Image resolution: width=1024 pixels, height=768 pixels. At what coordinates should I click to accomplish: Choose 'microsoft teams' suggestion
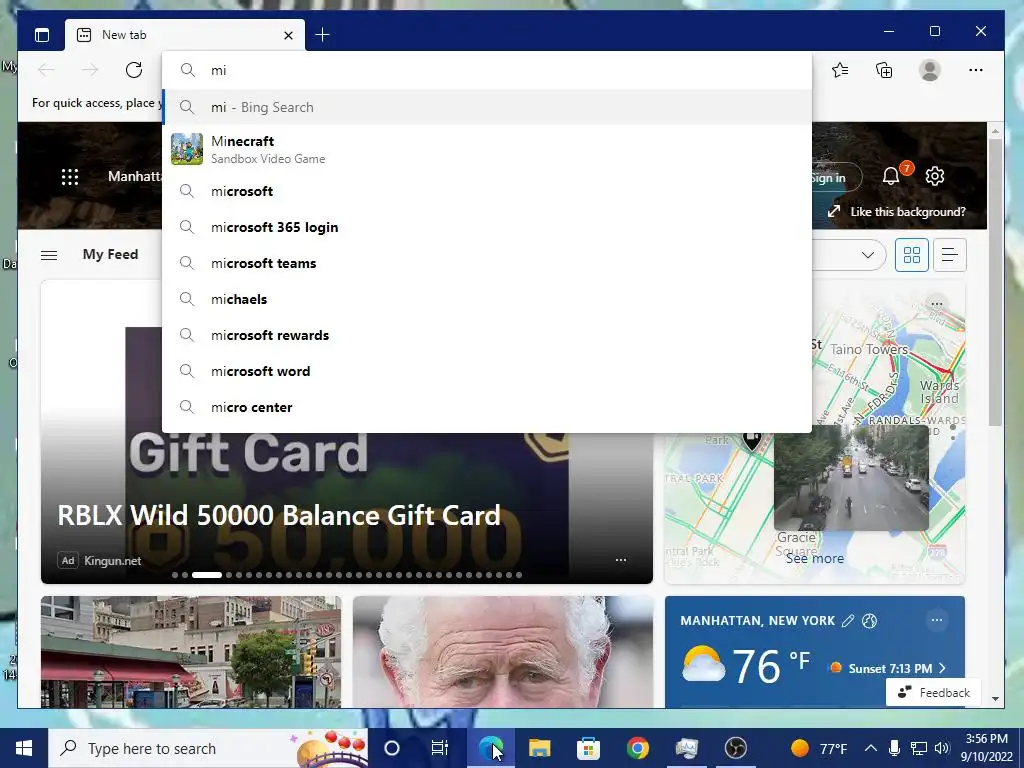pos(487,263)
